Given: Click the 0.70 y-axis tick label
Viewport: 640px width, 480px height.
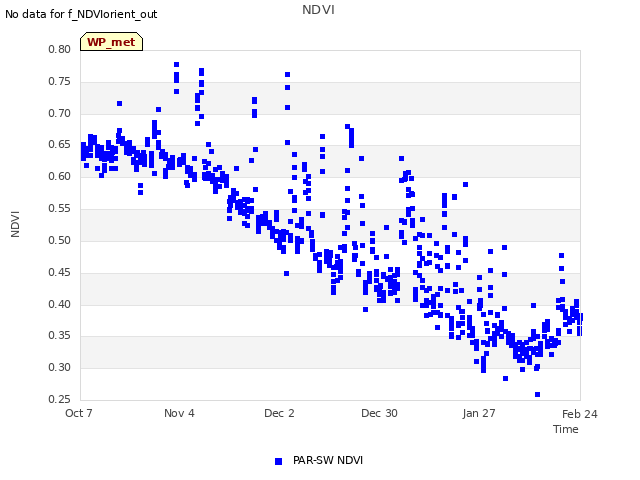Looking at the screenshot, I should (60, 113).
